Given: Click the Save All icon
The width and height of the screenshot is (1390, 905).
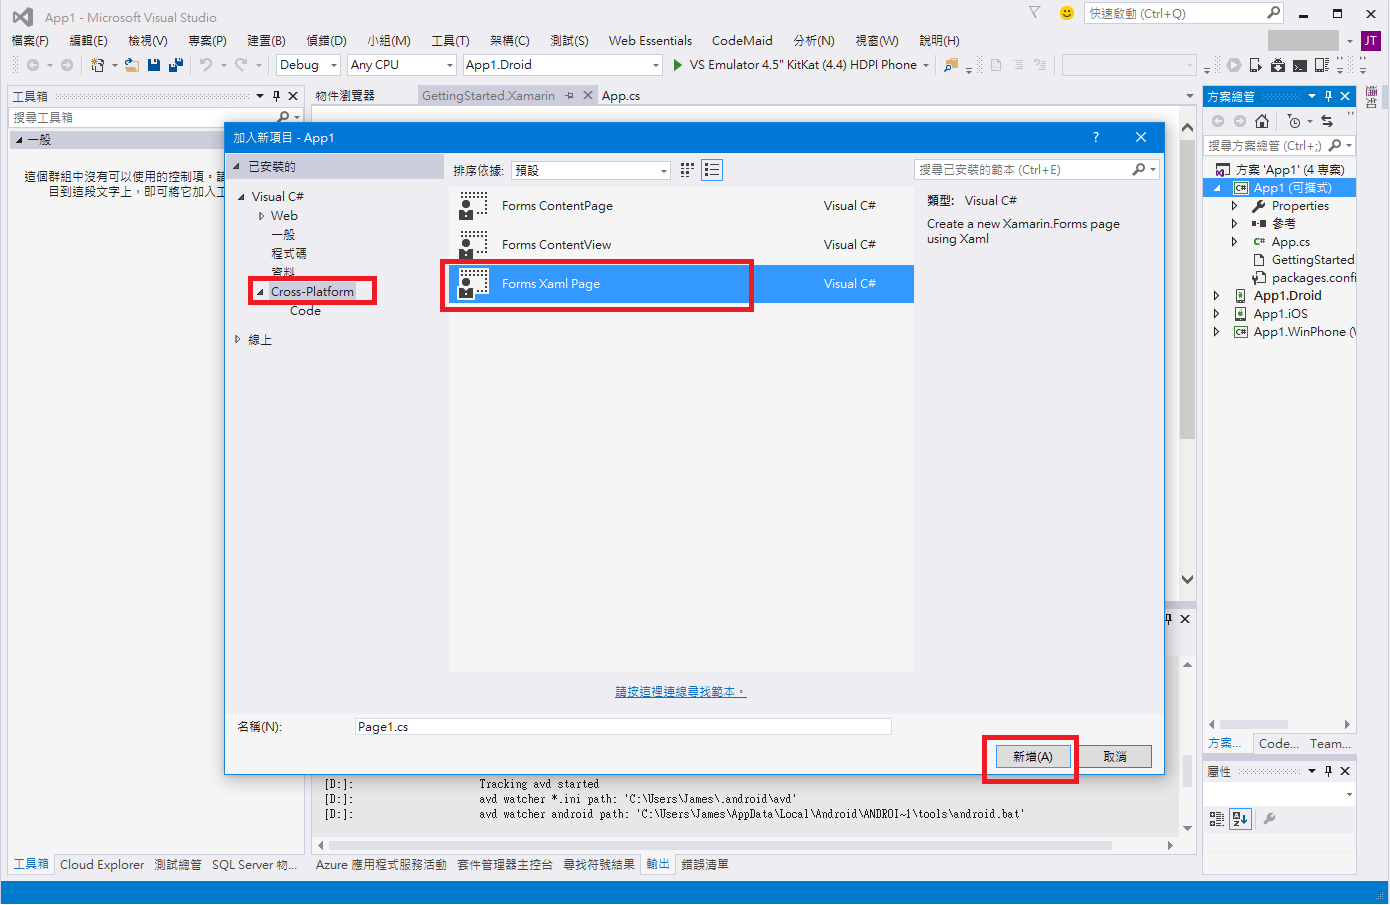Looking at the screenshot, I should point(176,65).
